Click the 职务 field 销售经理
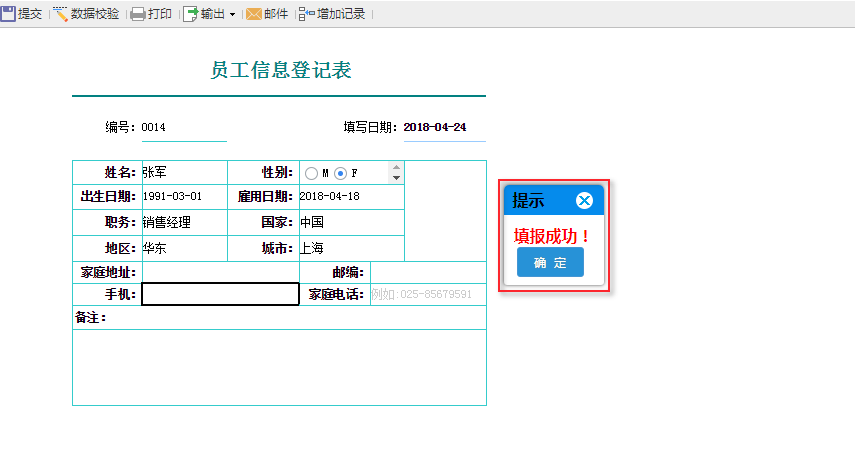855x476 pixels. [x=184, y=222]
